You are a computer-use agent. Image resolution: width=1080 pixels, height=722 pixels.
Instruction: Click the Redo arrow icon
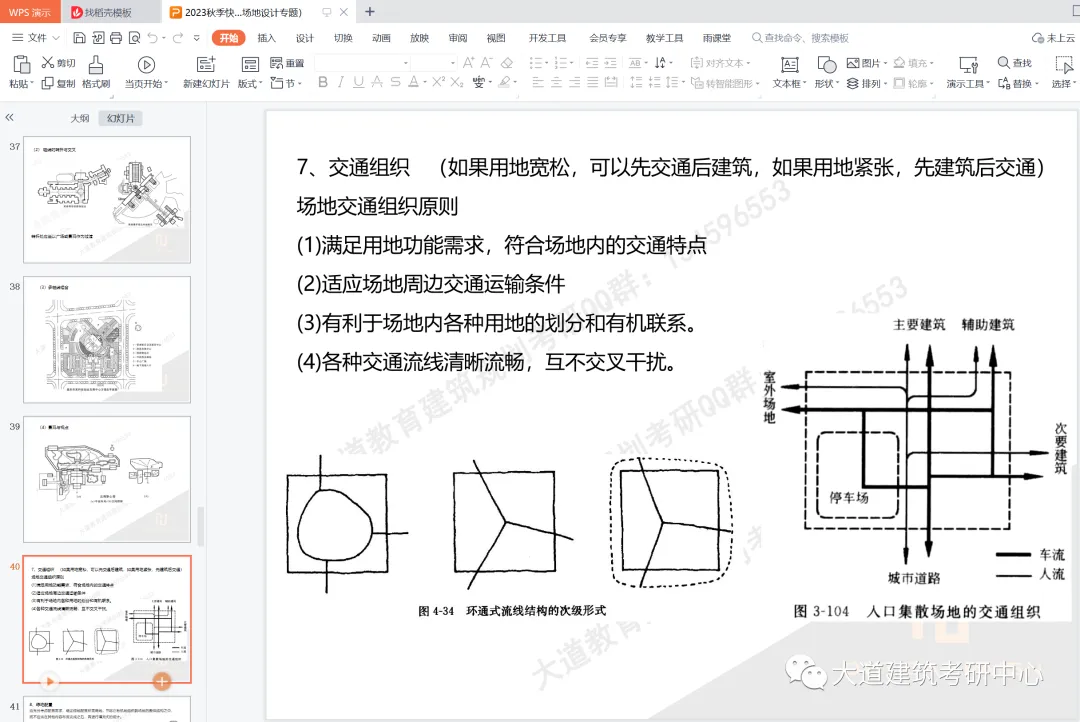point(178,38)
